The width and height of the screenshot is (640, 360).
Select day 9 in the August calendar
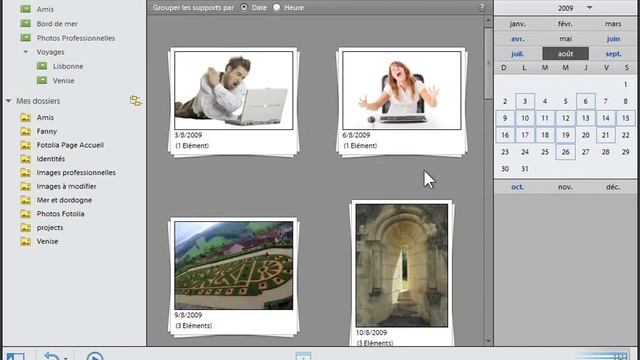click(505, 118)
